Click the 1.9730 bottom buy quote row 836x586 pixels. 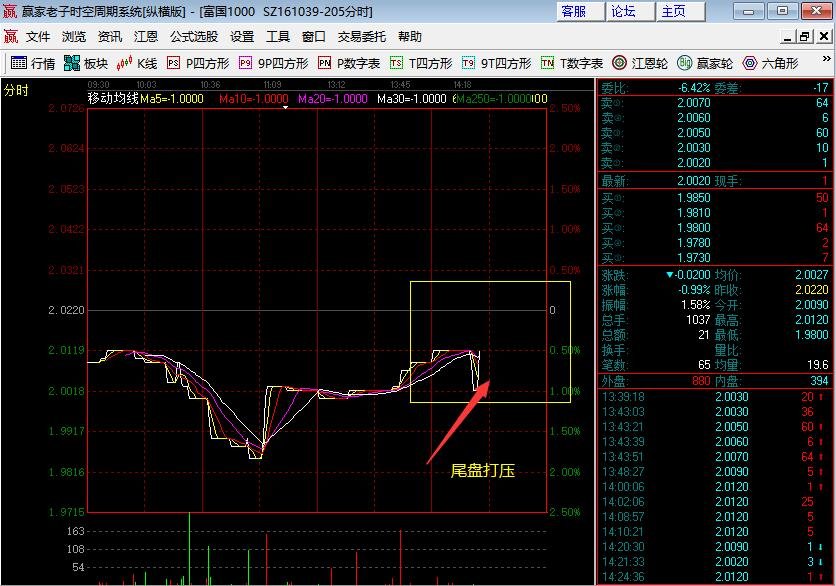click(x=714, y=258)
